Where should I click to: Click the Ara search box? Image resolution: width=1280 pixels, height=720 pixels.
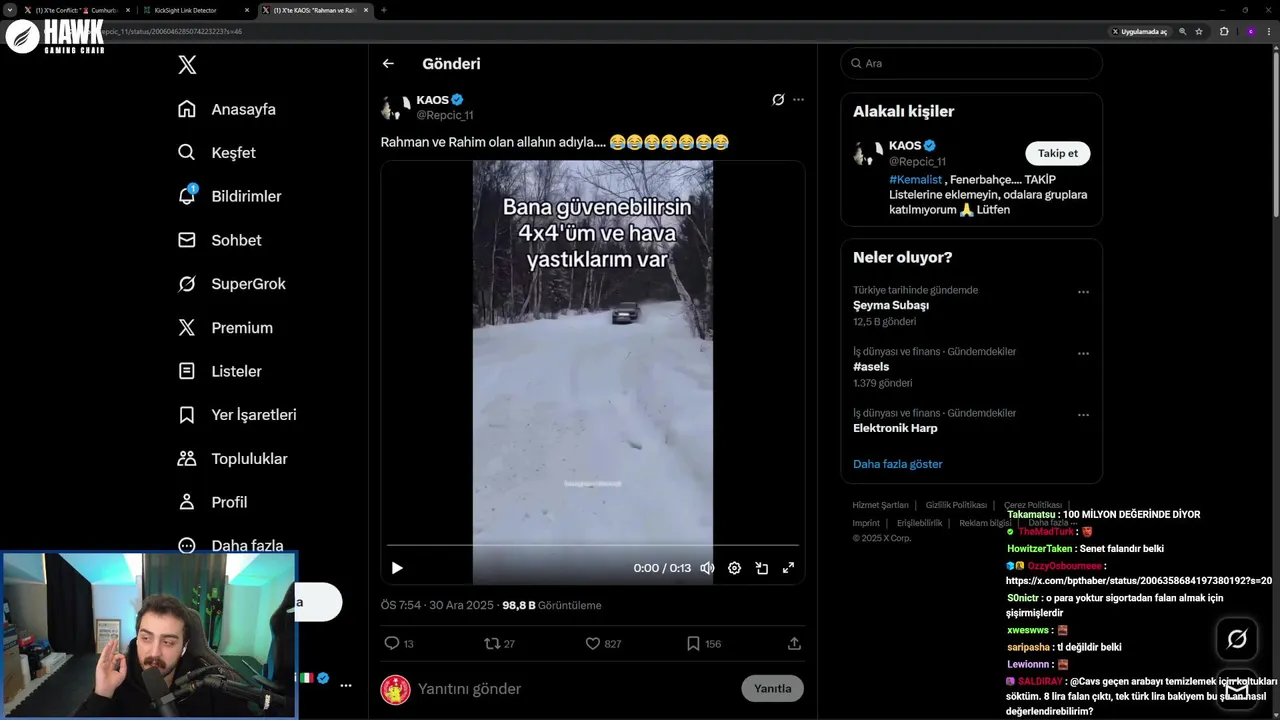click(x=972, y=63)
